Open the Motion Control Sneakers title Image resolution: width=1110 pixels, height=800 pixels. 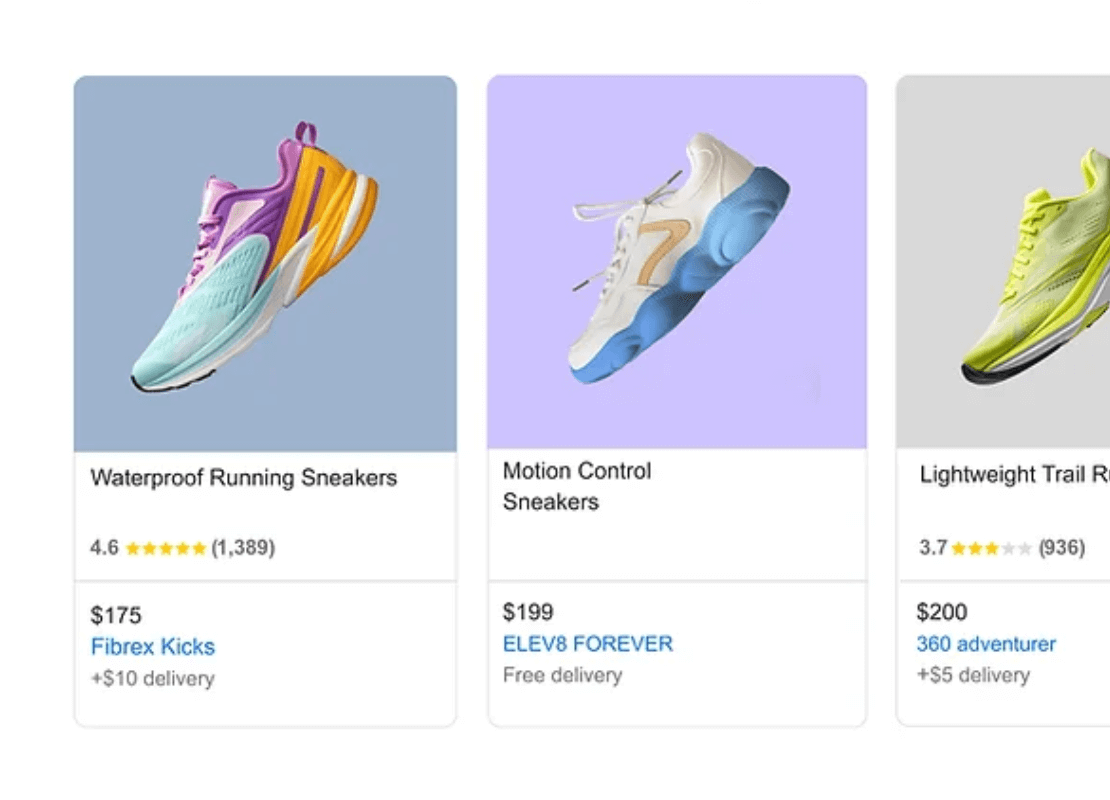click(x=577, y=486)
